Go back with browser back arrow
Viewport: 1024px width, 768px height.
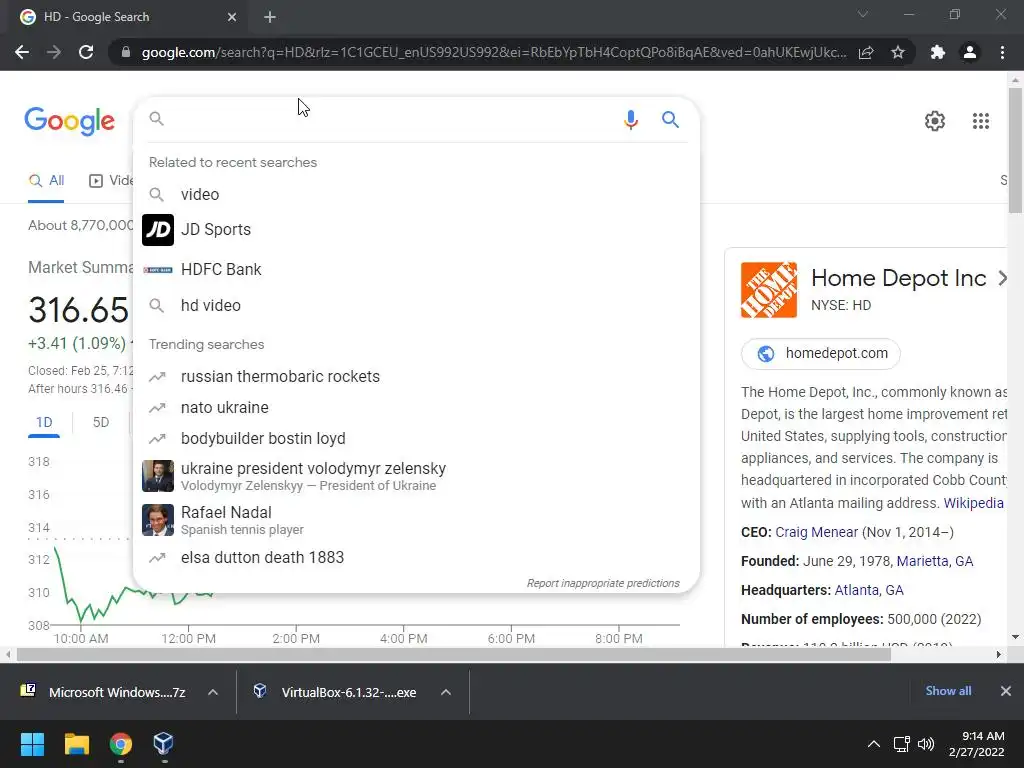tap(22, 52)
